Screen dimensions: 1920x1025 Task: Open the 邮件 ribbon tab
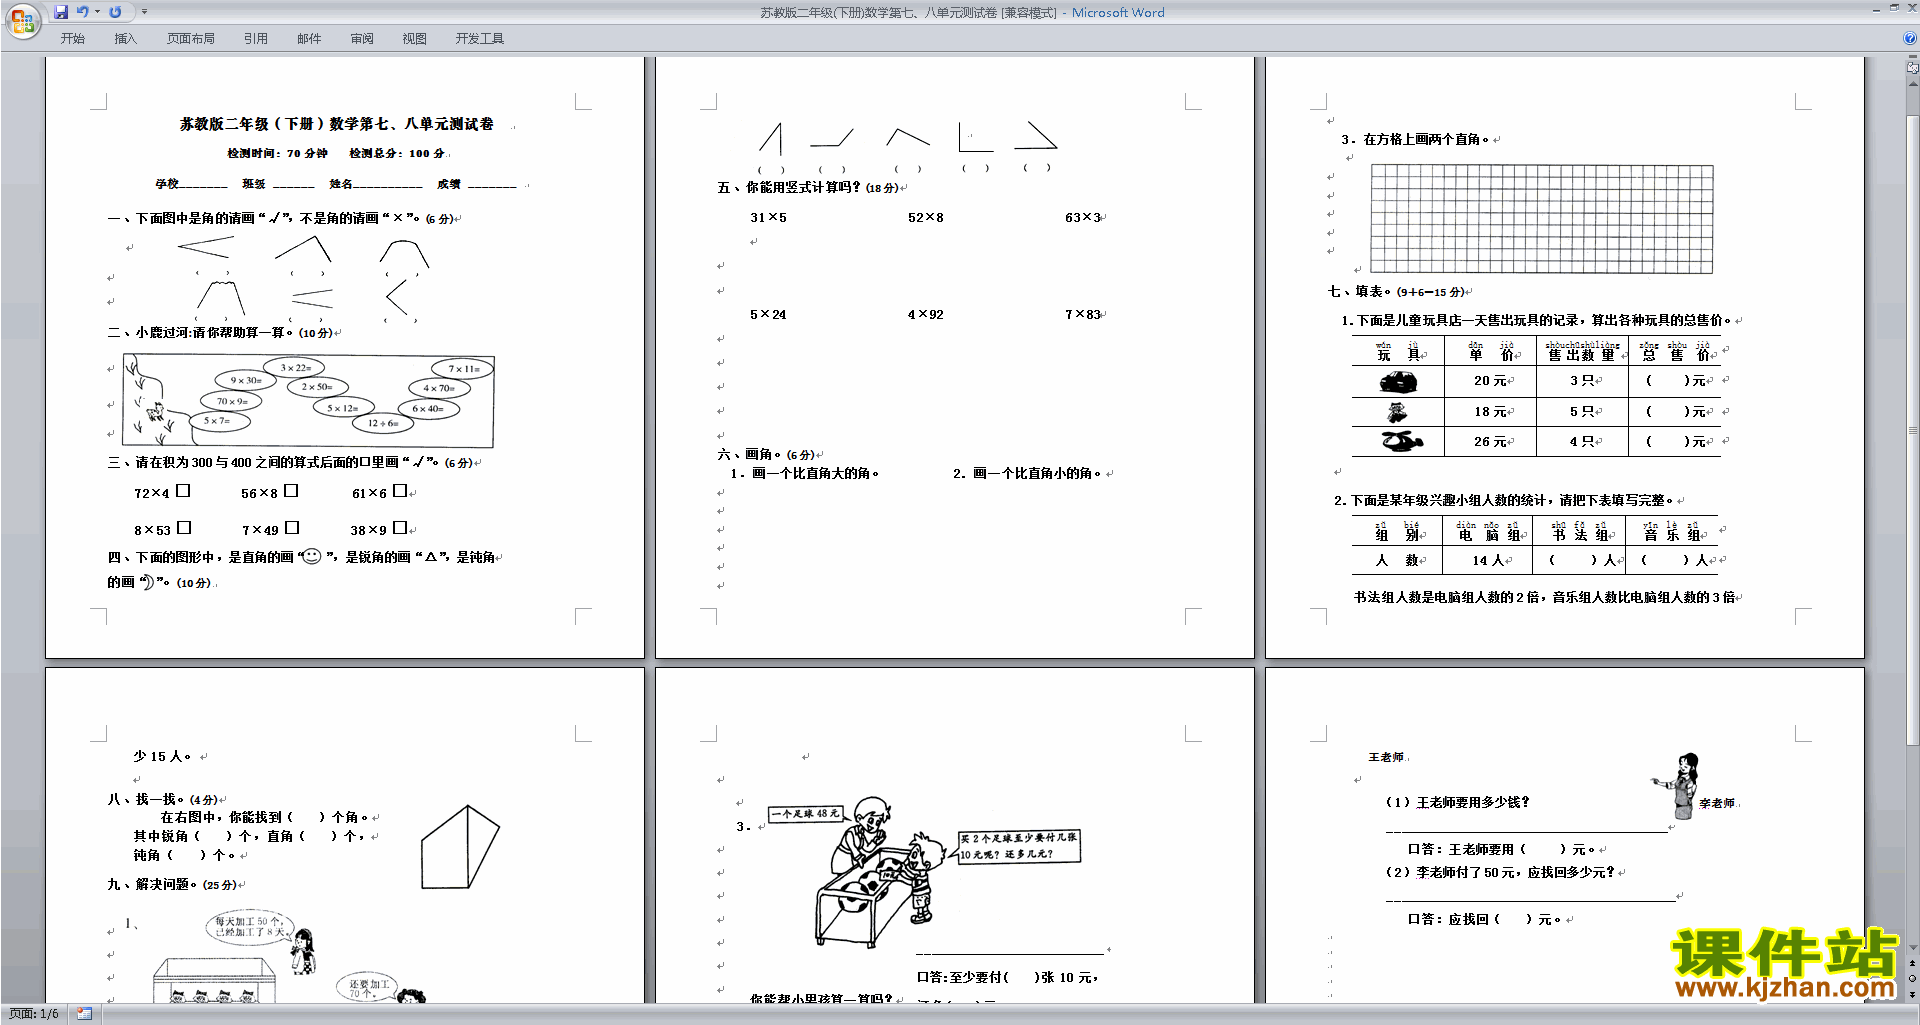click(309, 39)
